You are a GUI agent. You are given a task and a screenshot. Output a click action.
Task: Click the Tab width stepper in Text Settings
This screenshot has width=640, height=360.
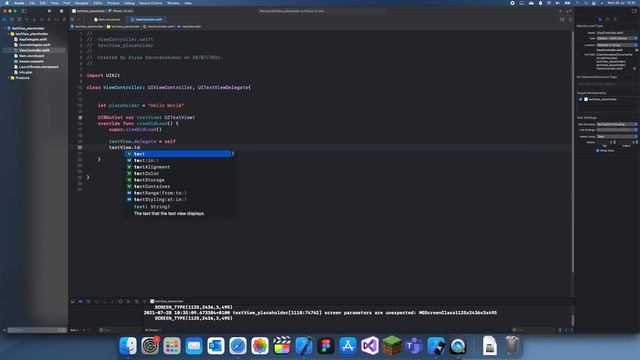(615, 142)
